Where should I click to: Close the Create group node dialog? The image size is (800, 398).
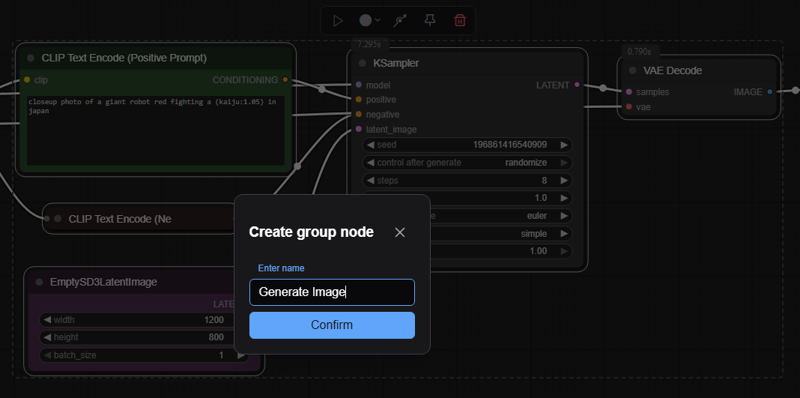[400, 232]
